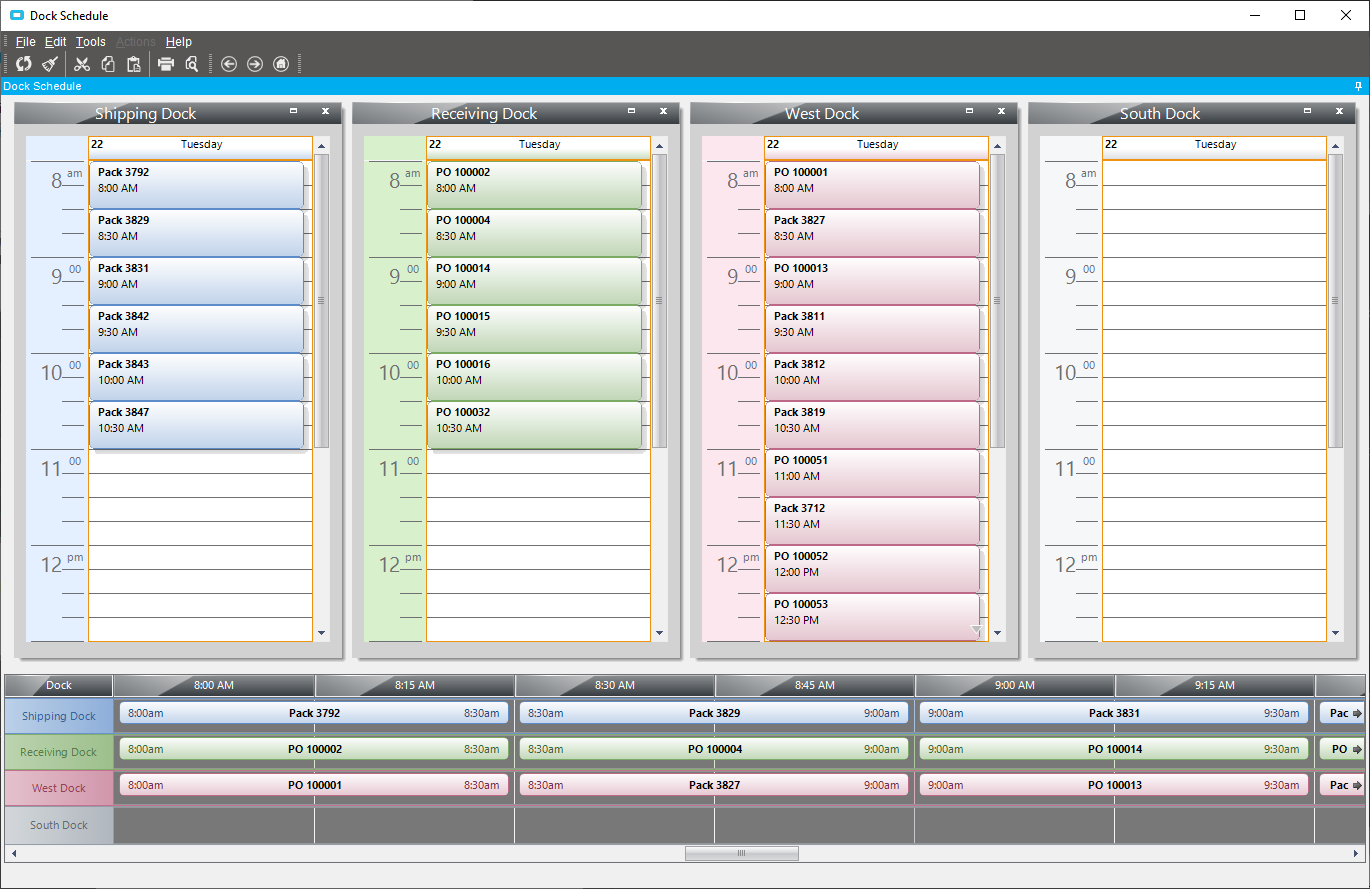Click South Dock row header in timeline

coord(59,825)
